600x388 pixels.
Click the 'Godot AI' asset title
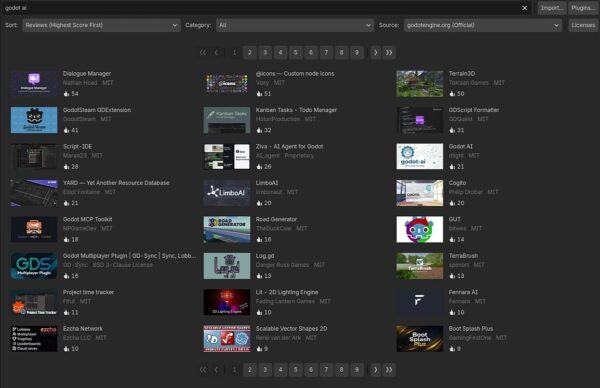(461, 147)
